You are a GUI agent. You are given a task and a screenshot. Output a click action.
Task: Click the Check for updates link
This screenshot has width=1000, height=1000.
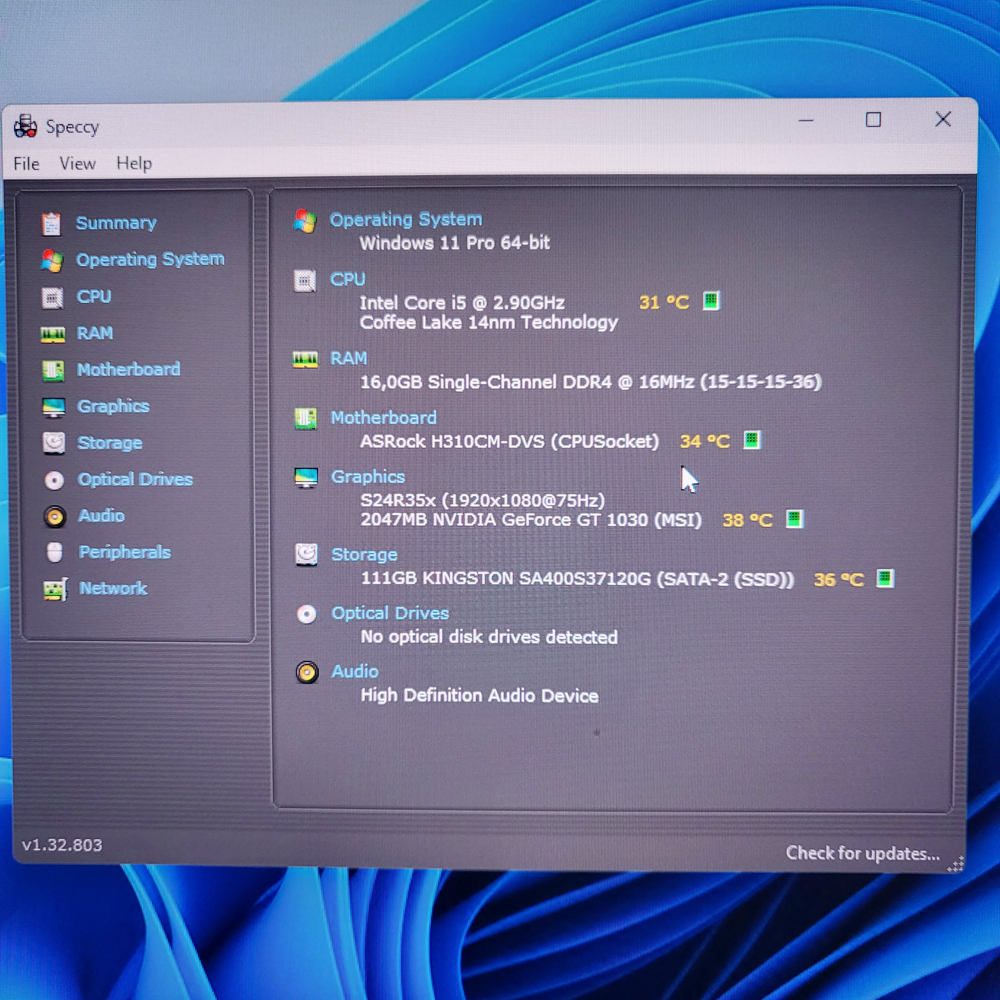[862, 853]
